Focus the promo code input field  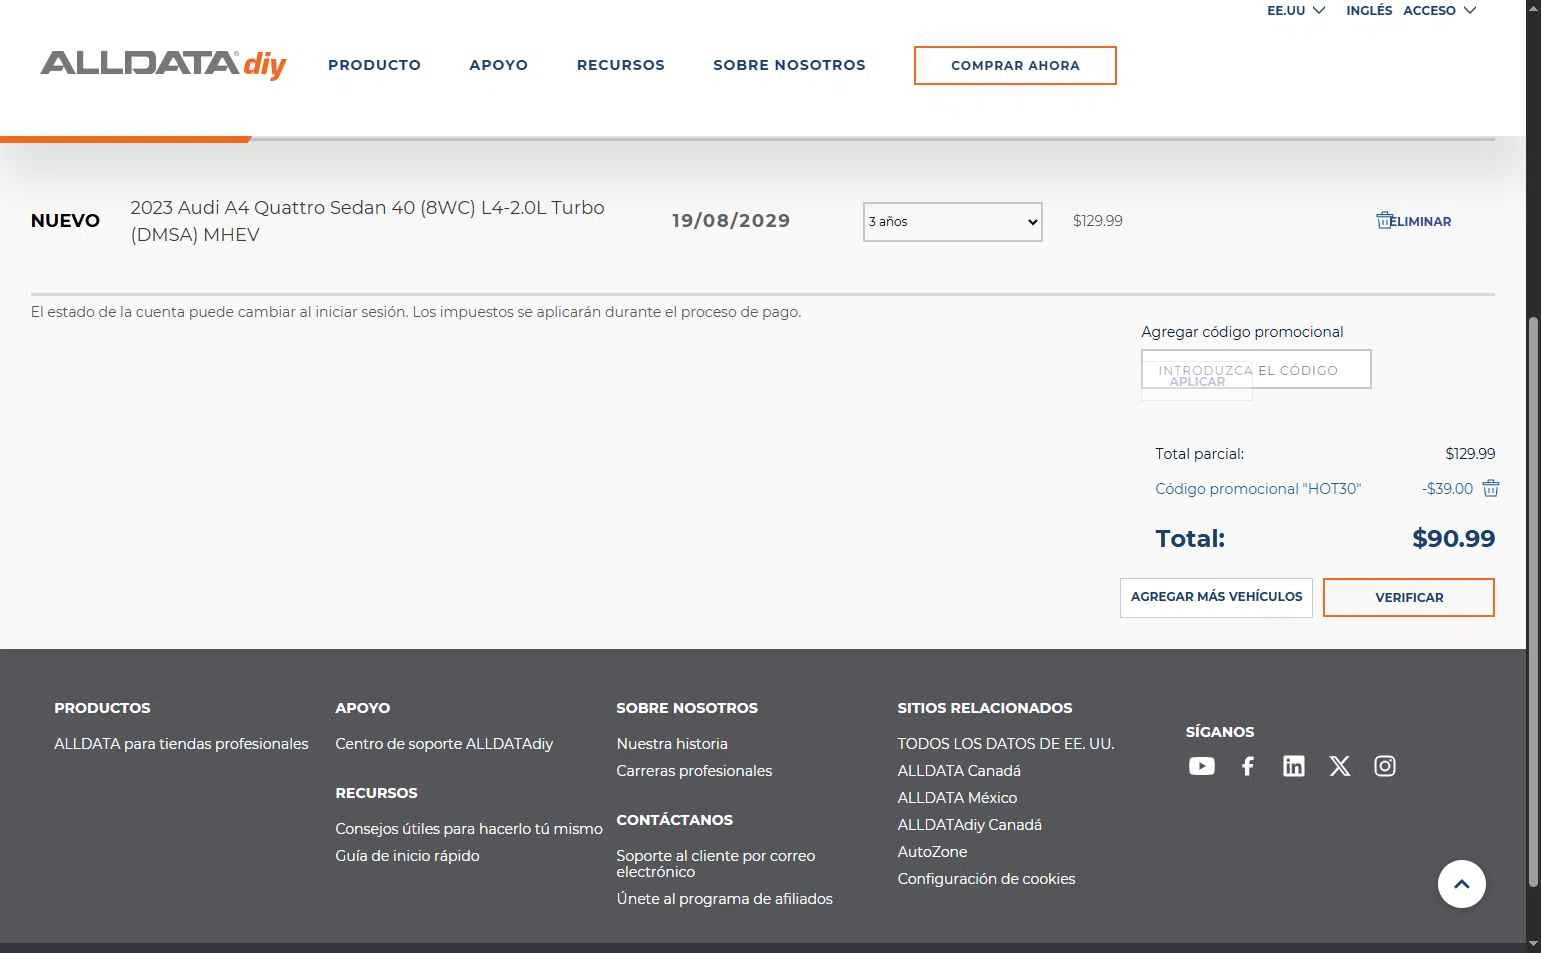point(1256,369)
